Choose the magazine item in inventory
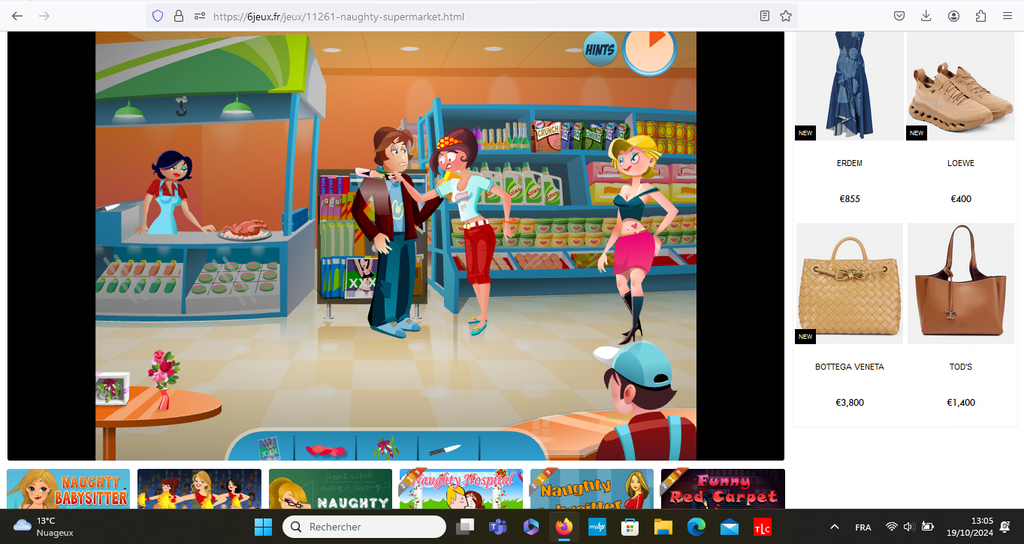The height and width of the screenshot is (544, 1024). 267,448
